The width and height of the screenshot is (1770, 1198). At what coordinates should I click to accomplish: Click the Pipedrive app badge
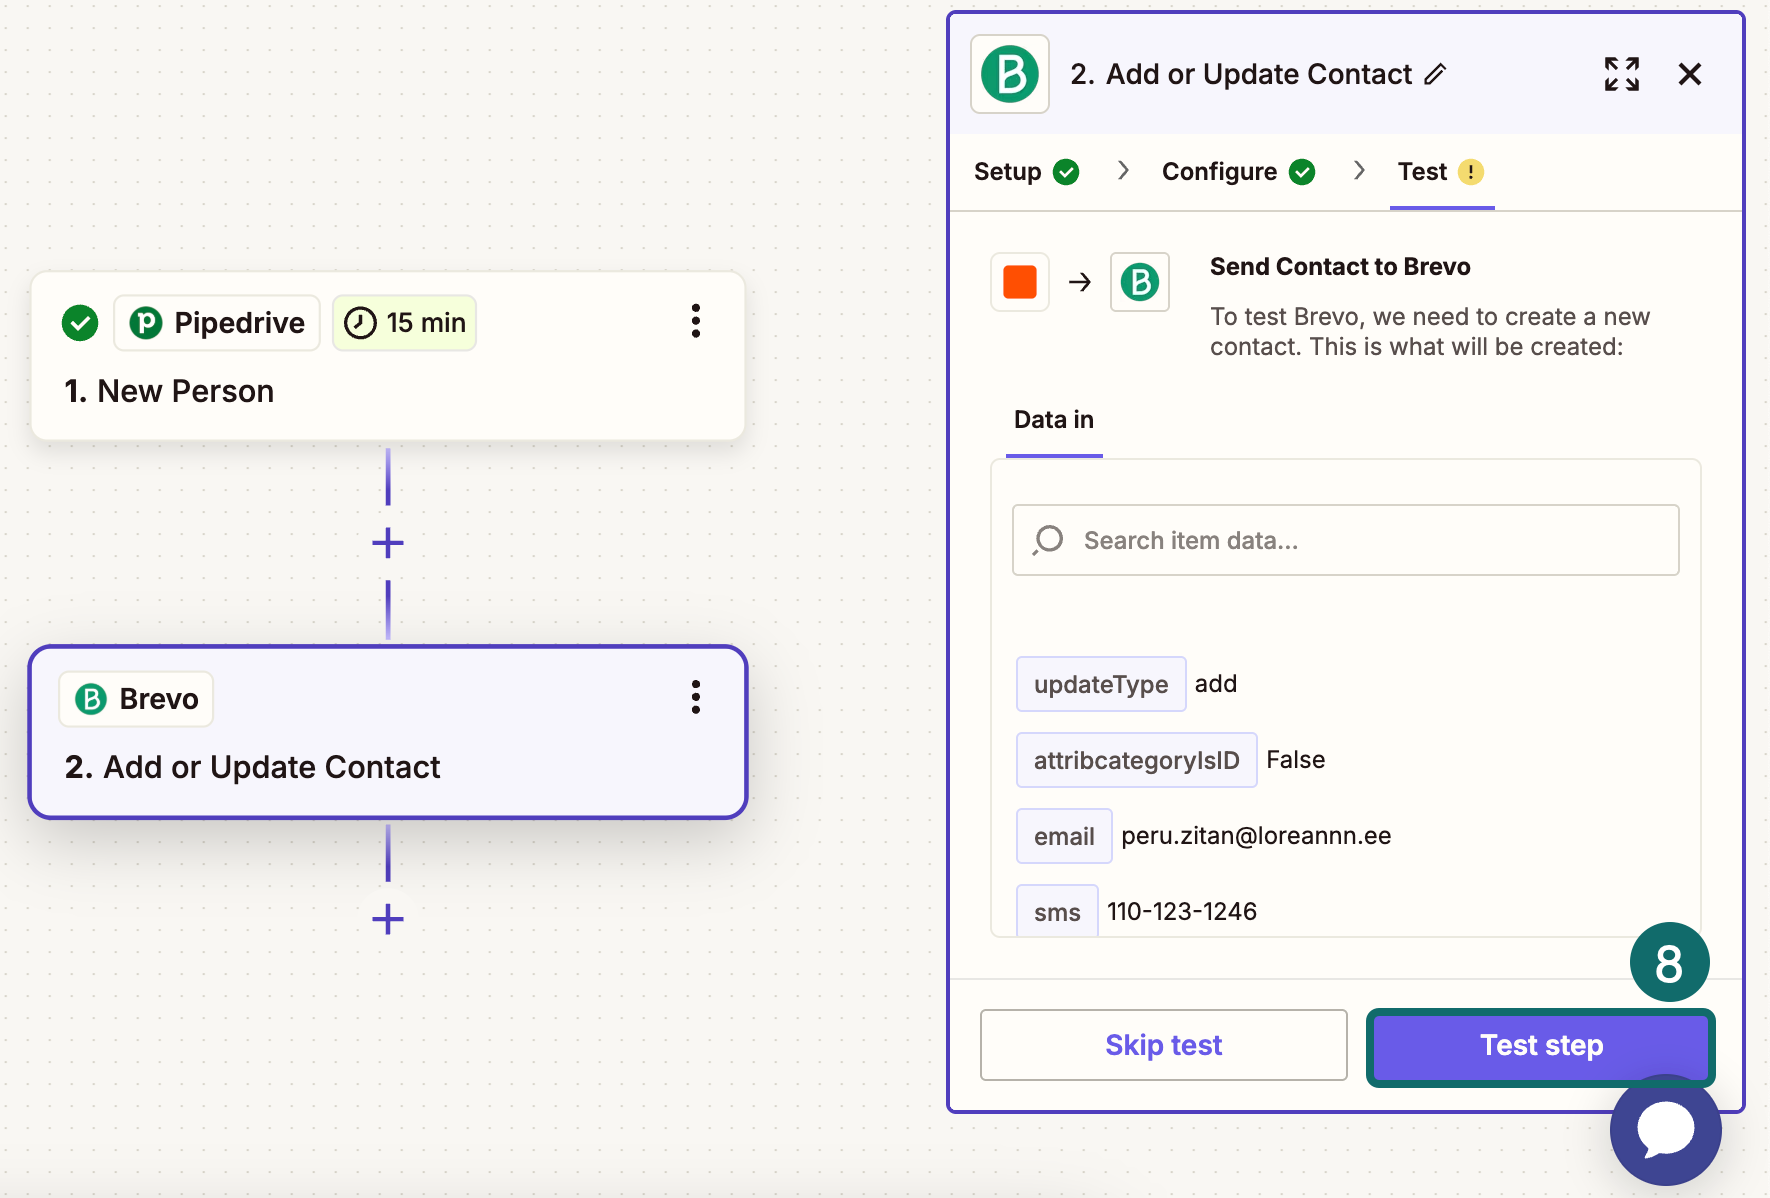(217, 323)
